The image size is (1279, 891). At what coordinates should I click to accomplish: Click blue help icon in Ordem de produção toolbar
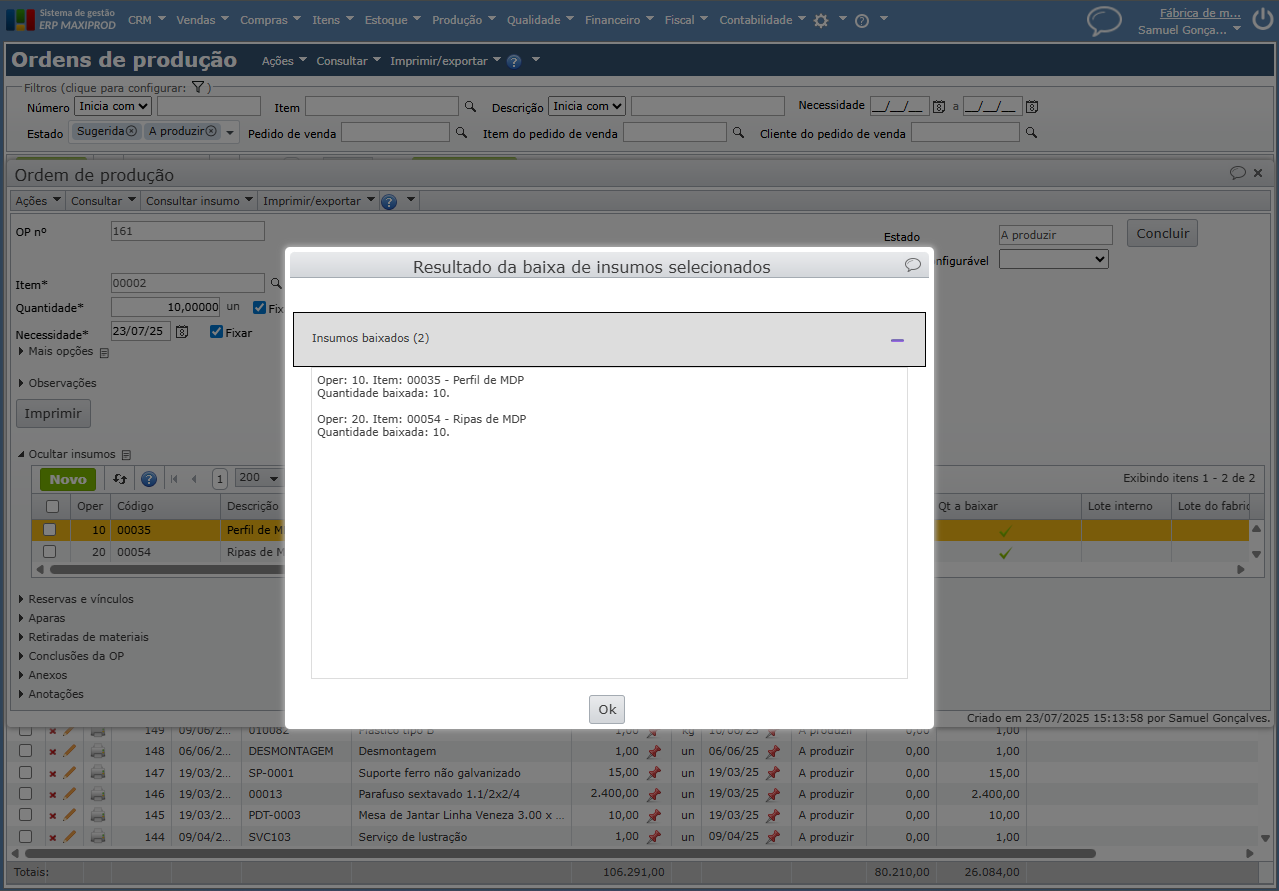(389, 201)
